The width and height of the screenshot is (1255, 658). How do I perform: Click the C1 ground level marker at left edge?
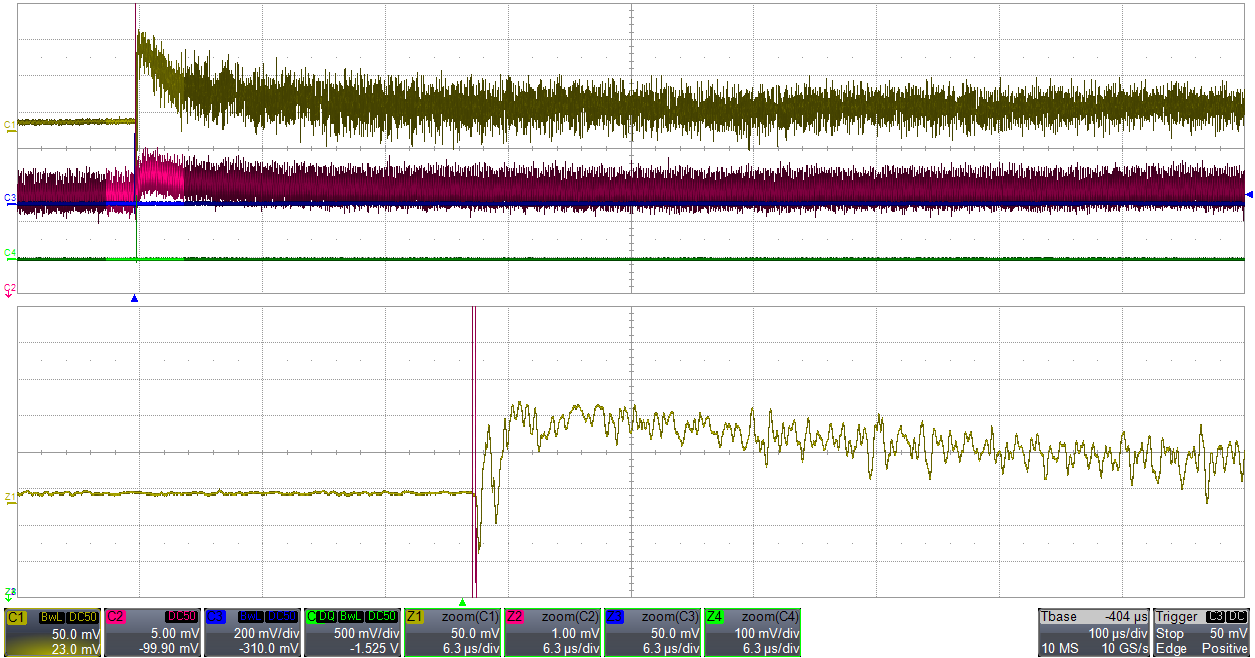10,124
